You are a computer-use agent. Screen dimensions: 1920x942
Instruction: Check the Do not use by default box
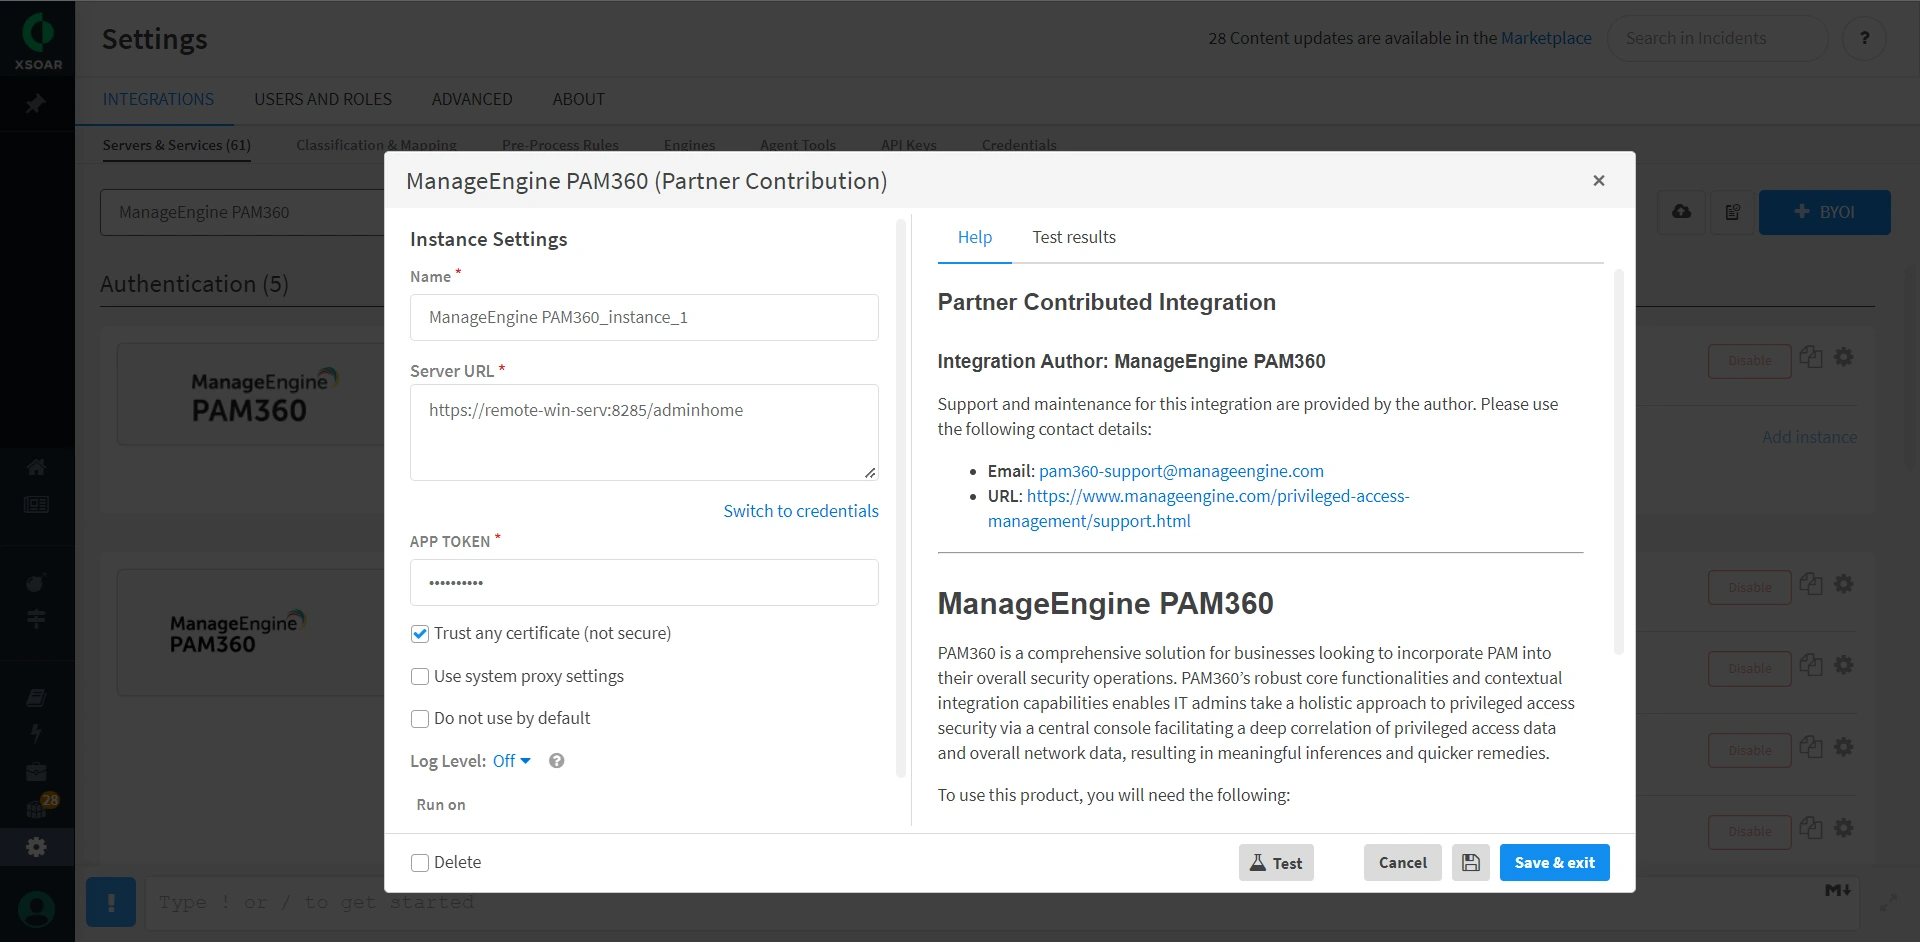pyautogui.click(x=420, y=719)
